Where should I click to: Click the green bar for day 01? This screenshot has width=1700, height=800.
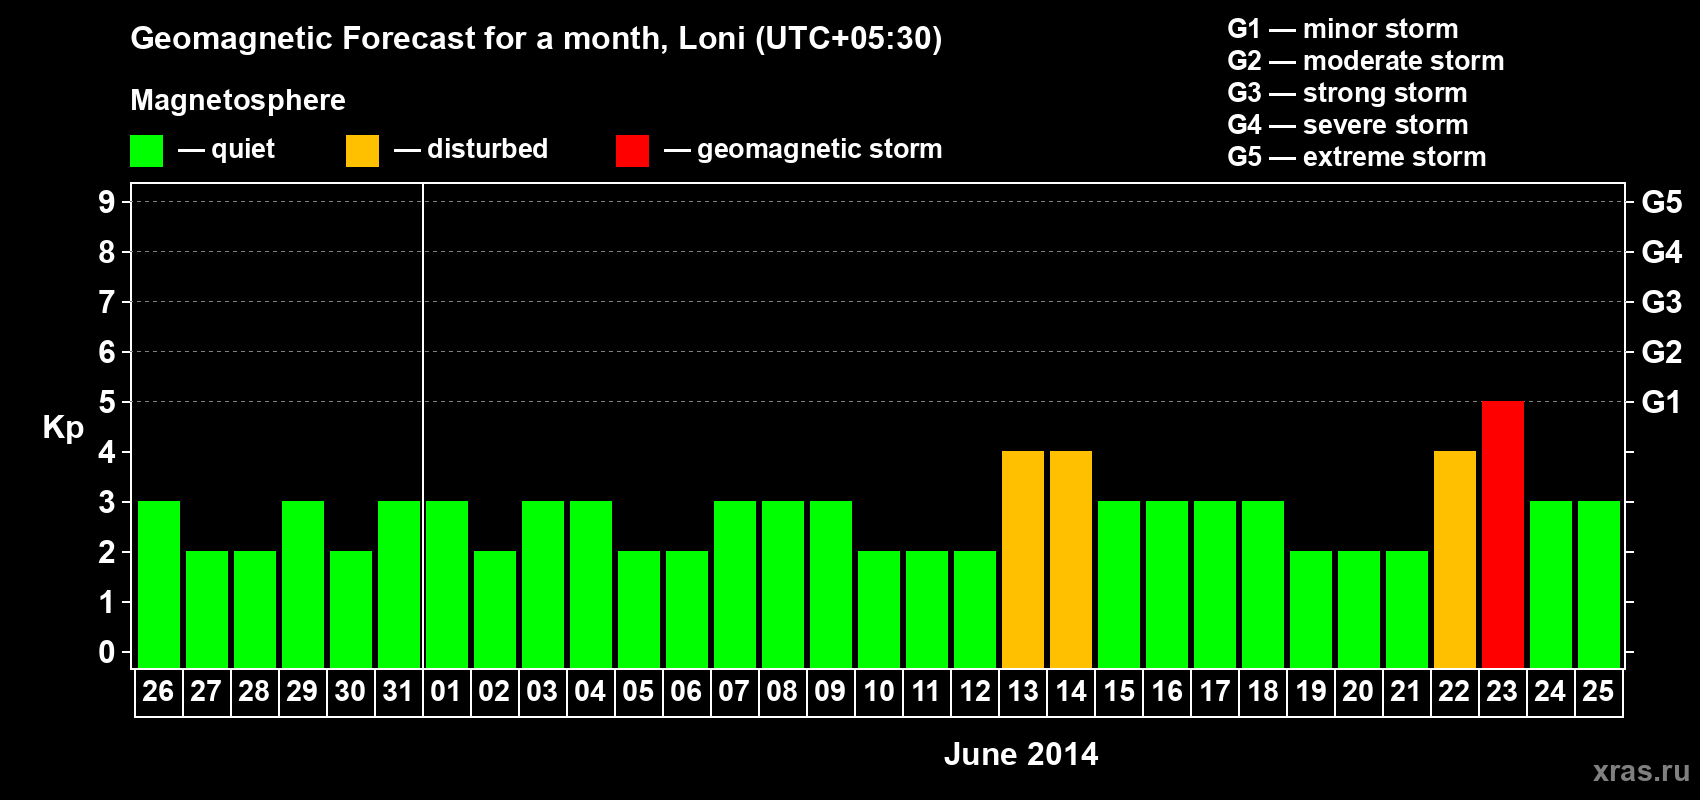[x=446, y=584]
